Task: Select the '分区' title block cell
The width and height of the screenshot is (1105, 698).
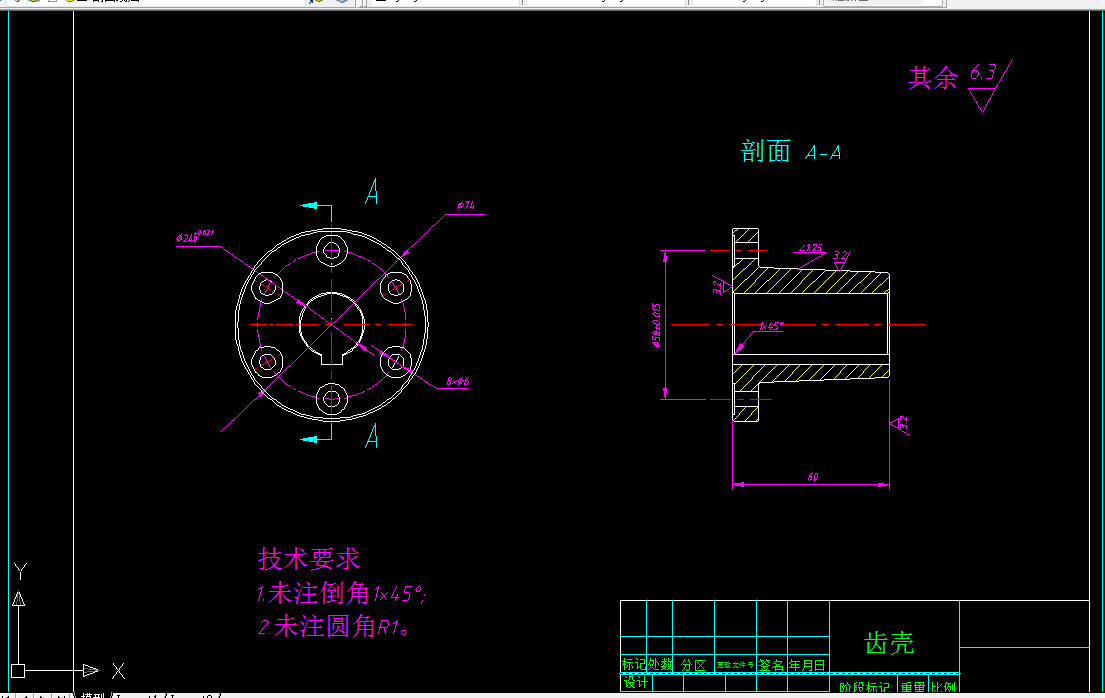Action: [x=693, y=665]
